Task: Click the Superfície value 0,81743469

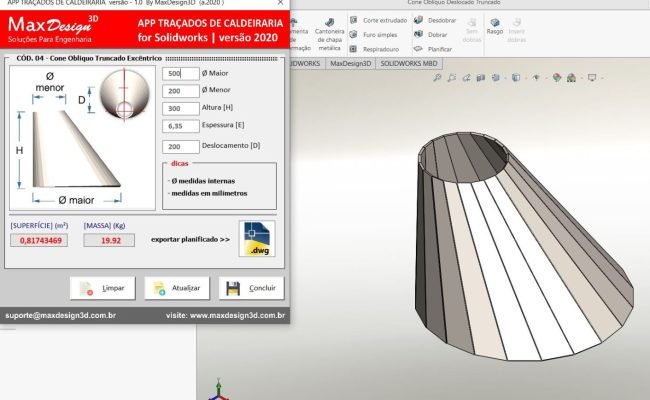Action: point(39,240)
